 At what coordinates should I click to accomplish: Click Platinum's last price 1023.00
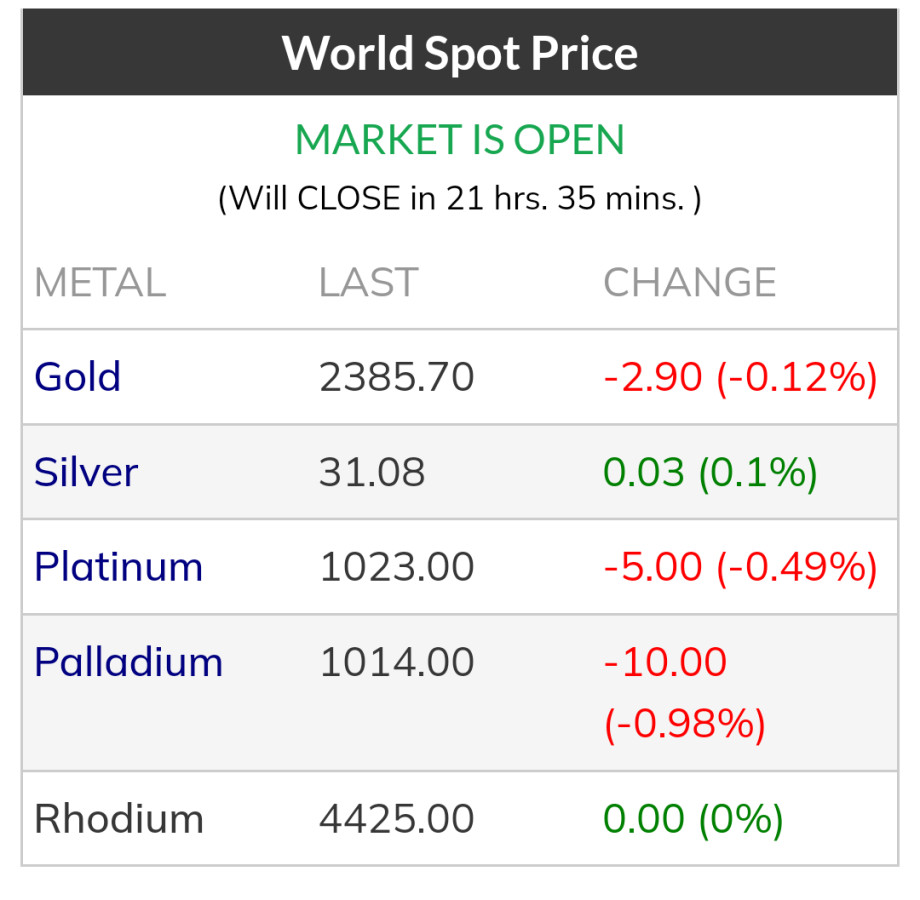396,567
